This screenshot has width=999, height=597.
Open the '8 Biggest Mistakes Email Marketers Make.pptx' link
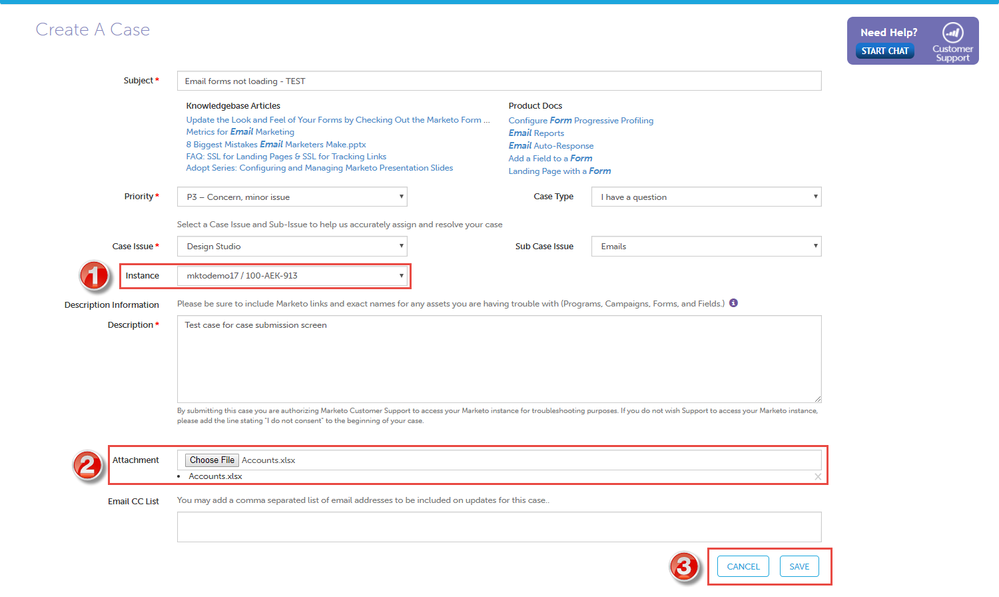click(x=276, y=145)
